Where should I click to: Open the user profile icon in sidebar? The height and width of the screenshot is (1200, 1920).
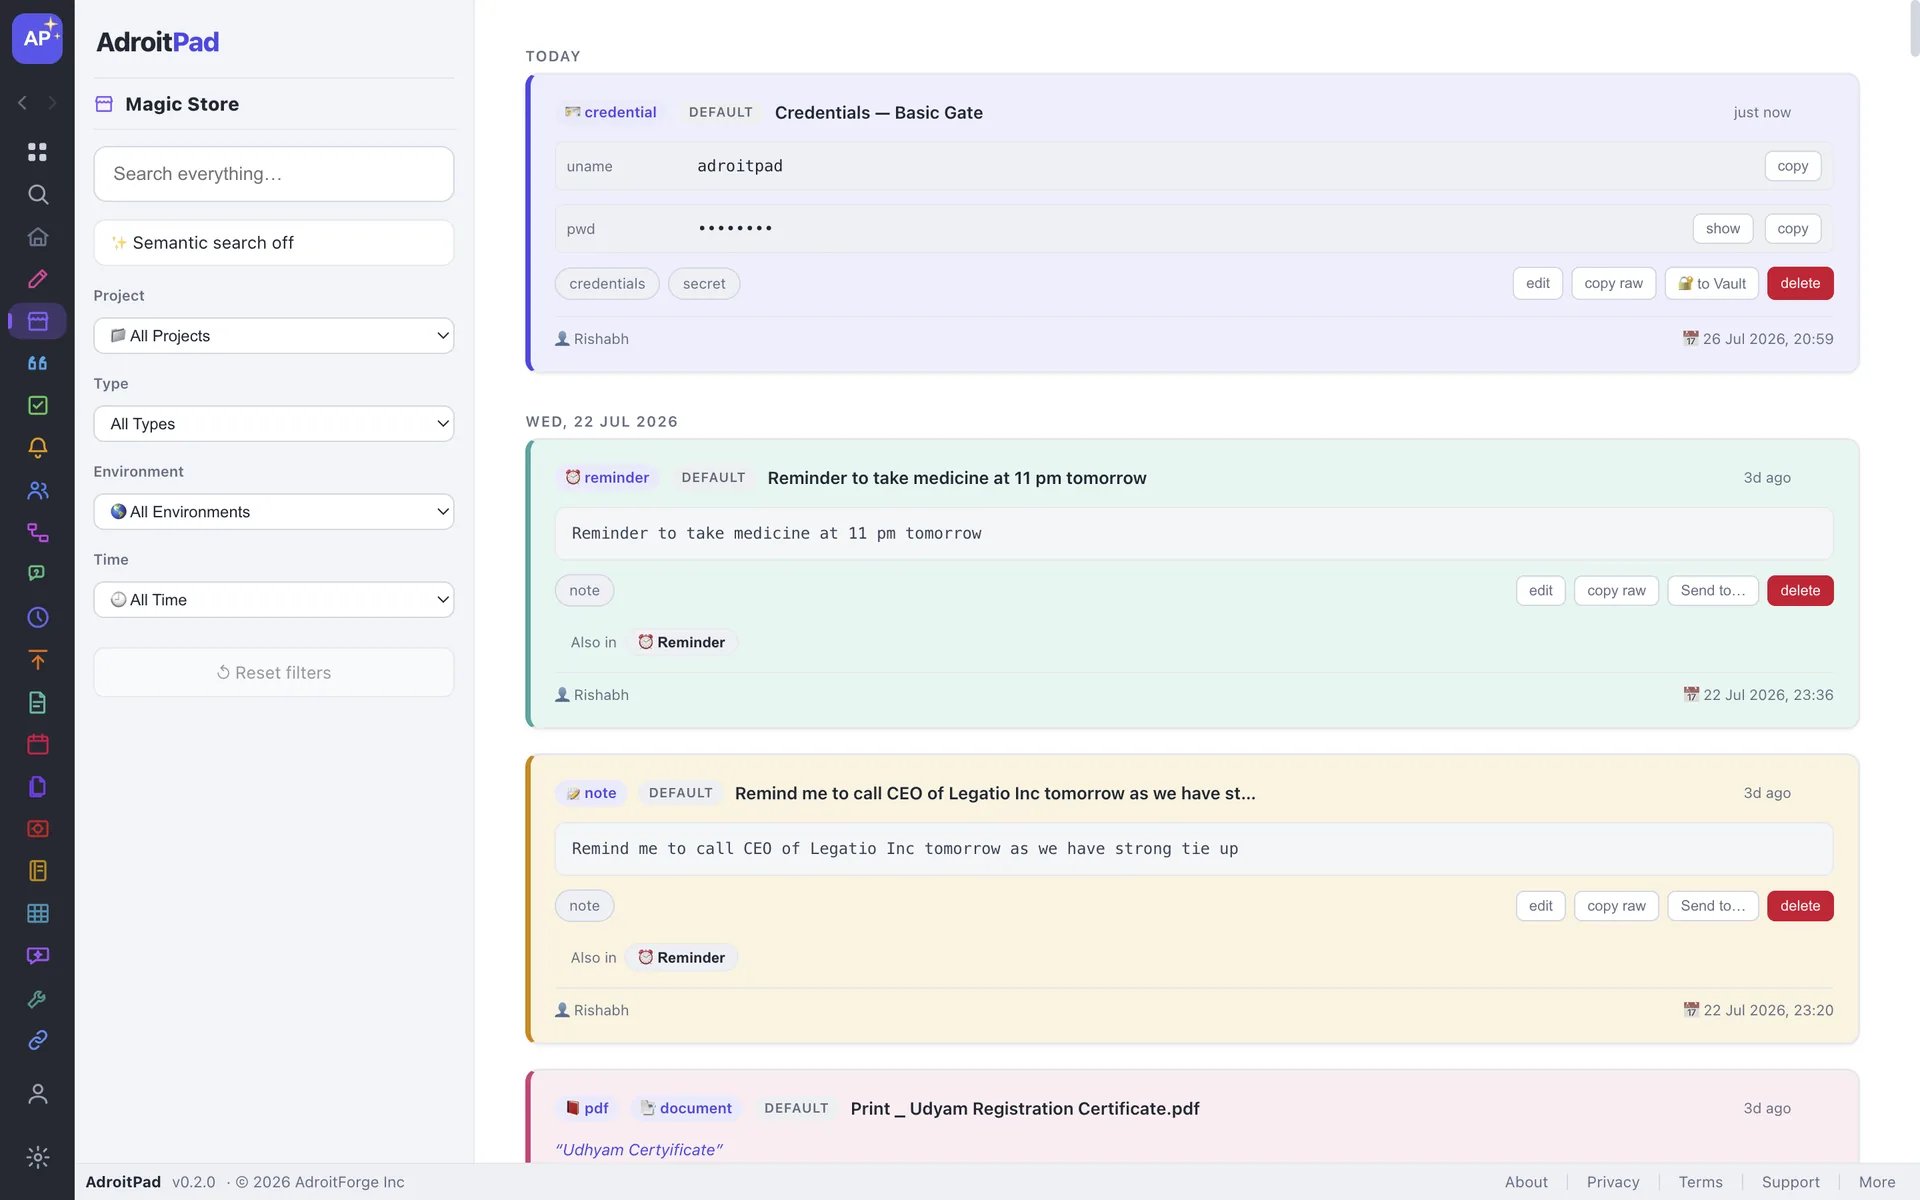point(37,1094)
